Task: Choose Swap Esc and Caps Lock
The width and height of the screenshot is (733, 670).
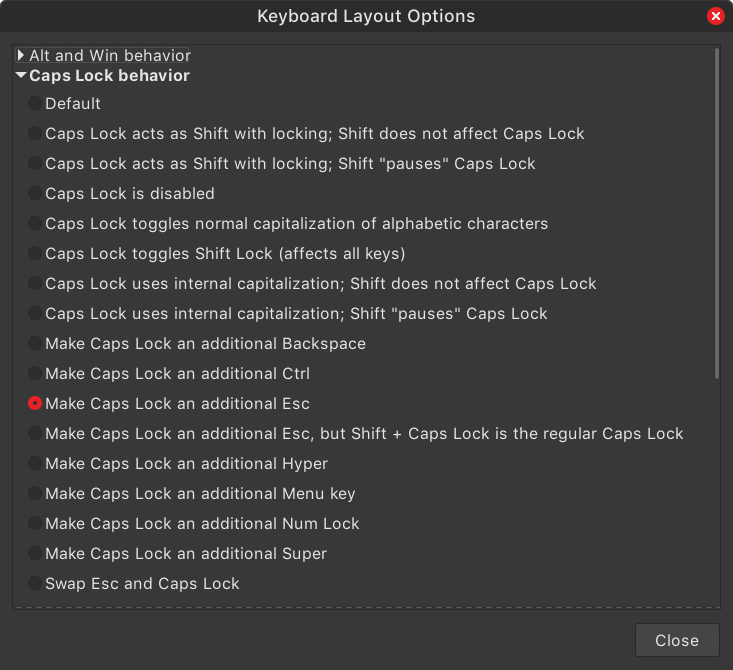Action: [35, 583]
